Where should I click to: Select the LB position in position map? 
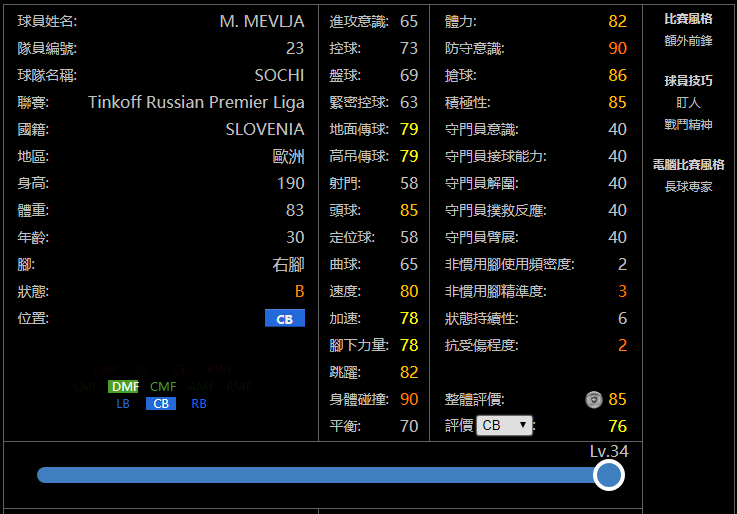pyautogui.click(x=123, y=404)
